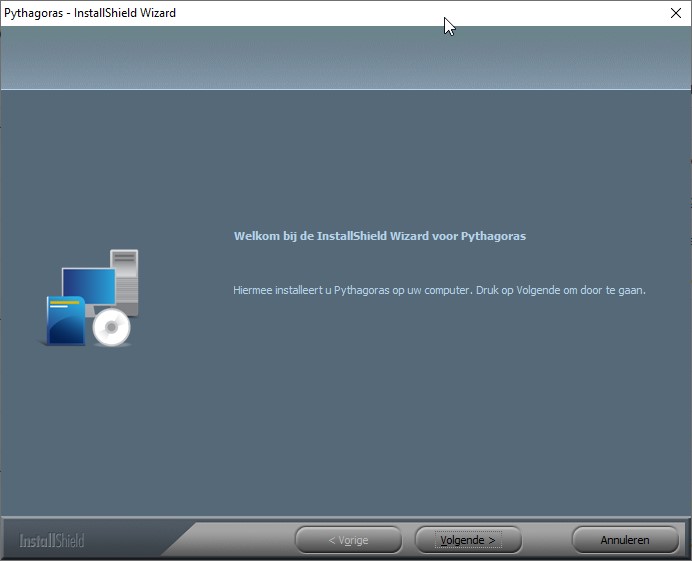Close the InstallShield Wizard window
Image resolution: width=692 pixels, height=561 pixels.
pyautogui.click(x=676, y=13)
